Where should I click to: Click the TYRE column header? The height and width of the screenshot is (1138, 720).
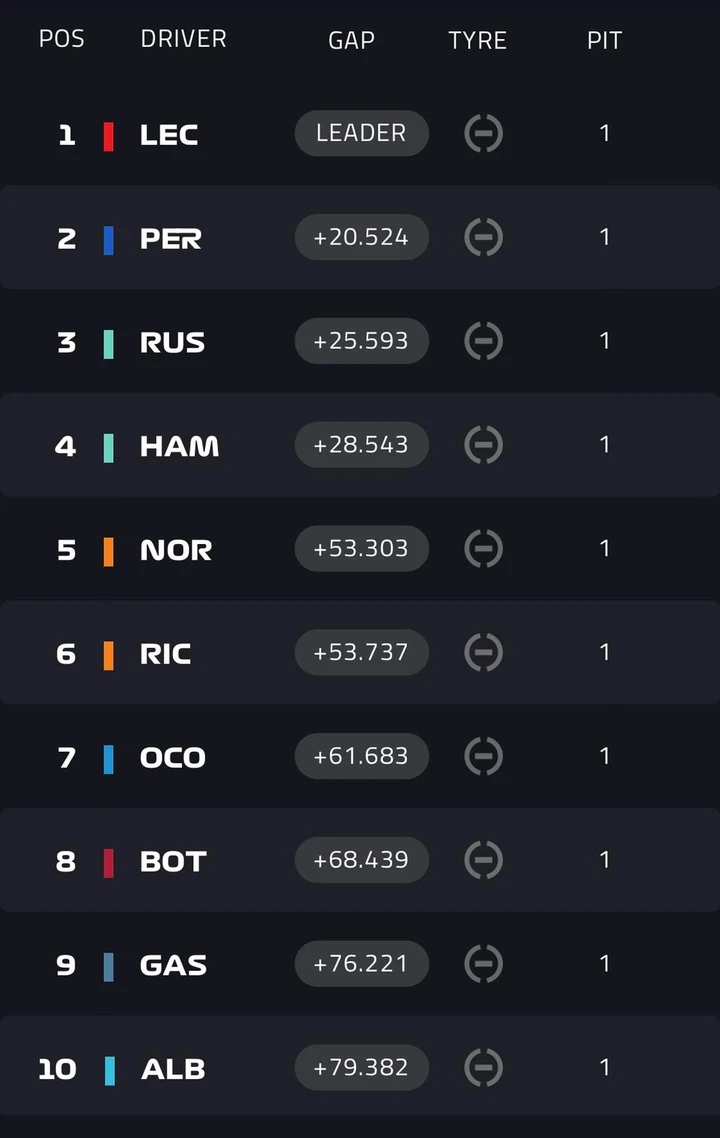tap(478, 40)
